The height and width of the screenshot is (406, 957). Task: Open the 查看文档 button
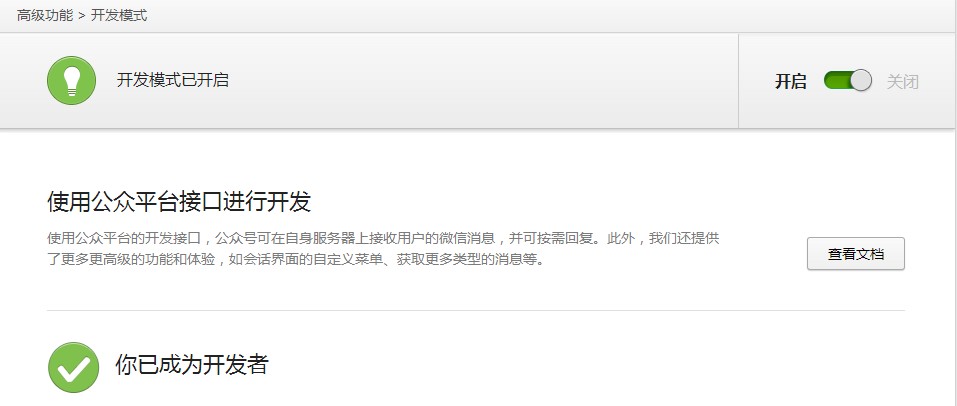856,254
